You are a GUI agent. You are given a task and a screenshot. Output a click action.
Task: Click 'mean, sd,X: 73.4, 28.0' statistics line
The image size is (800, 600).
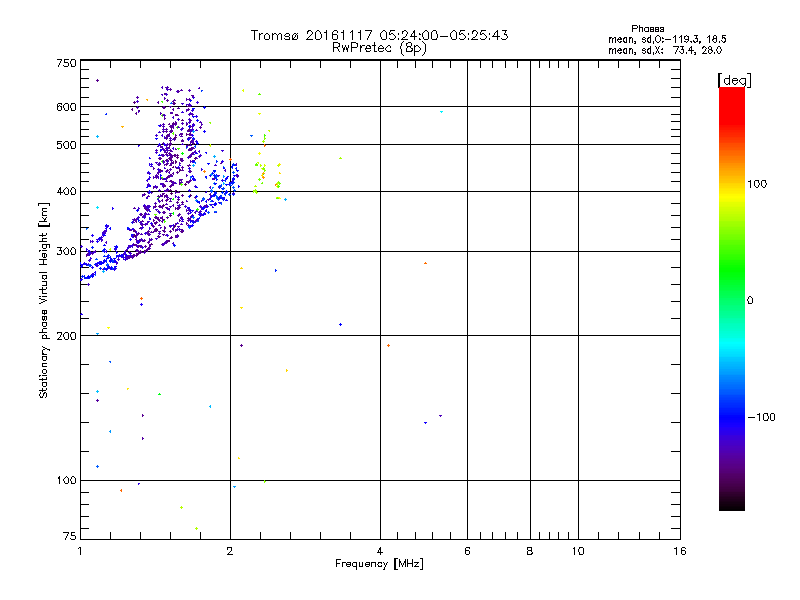(665, 51)
